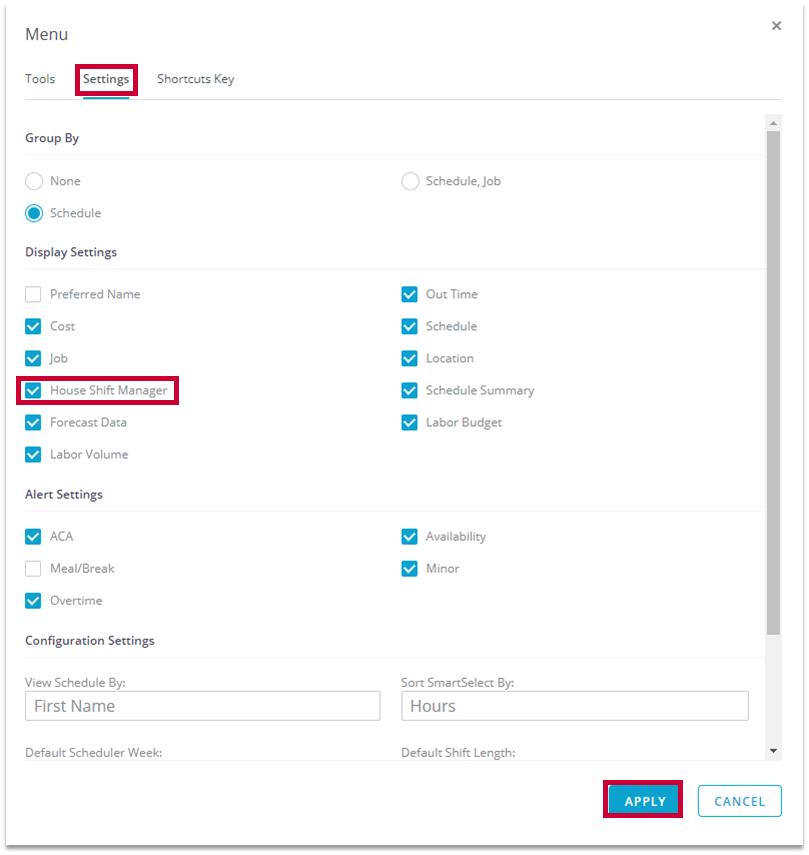Viewport: 809px width, 855px height.
Task: Uncheck the Labor Budget option
Action: (409, 422)
